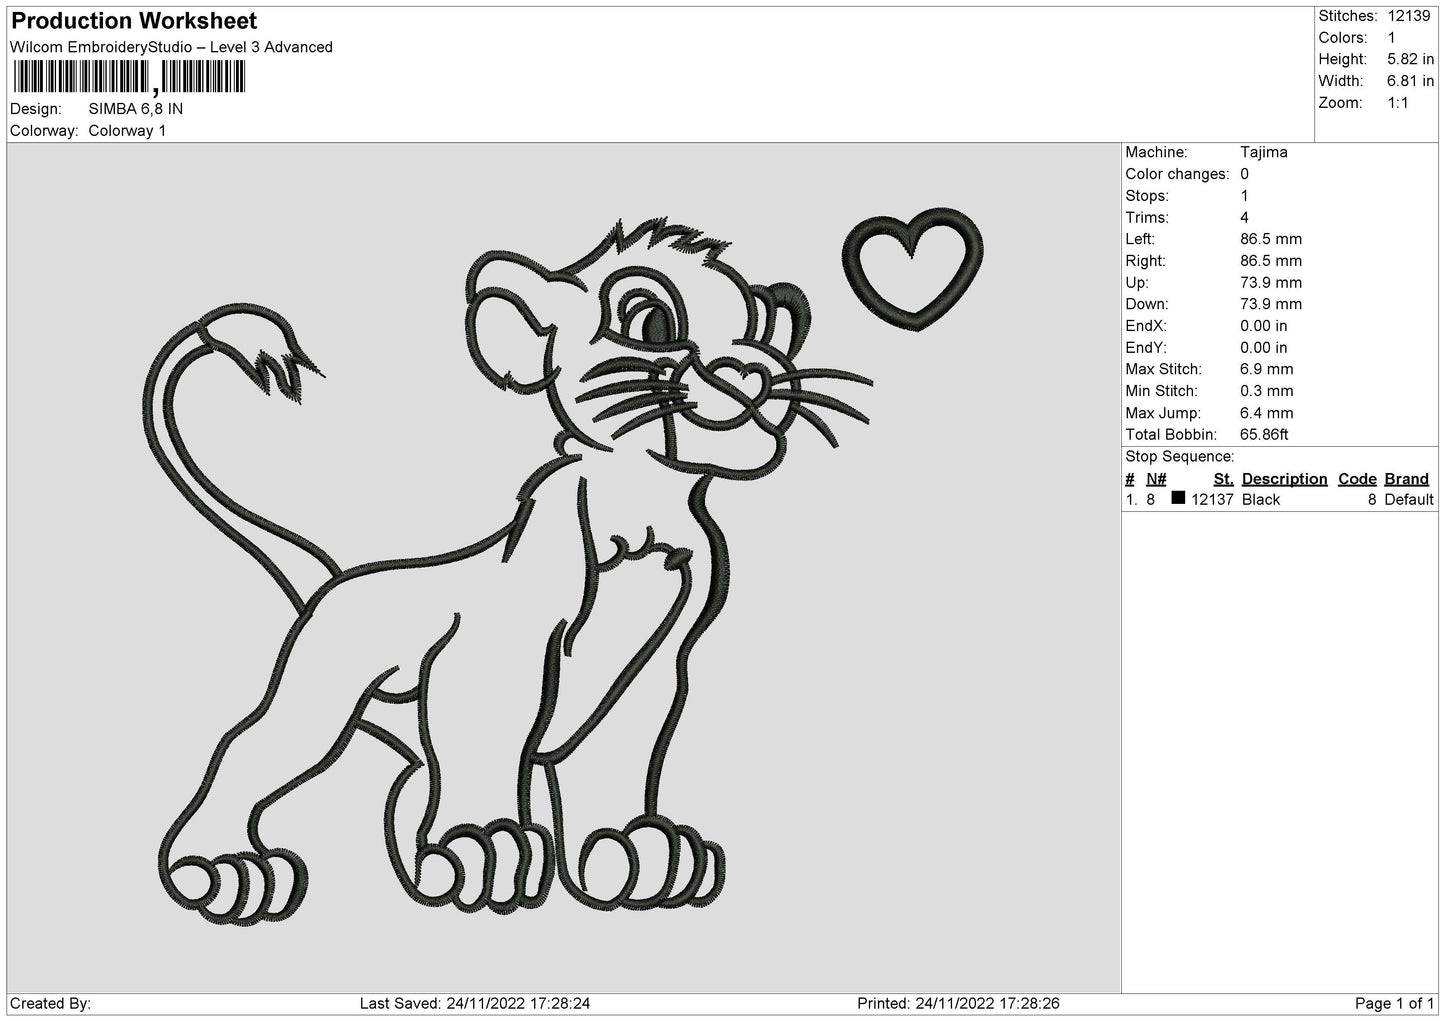
Task: Click the embroidered heart outline
Action: (x=913, y=269)
